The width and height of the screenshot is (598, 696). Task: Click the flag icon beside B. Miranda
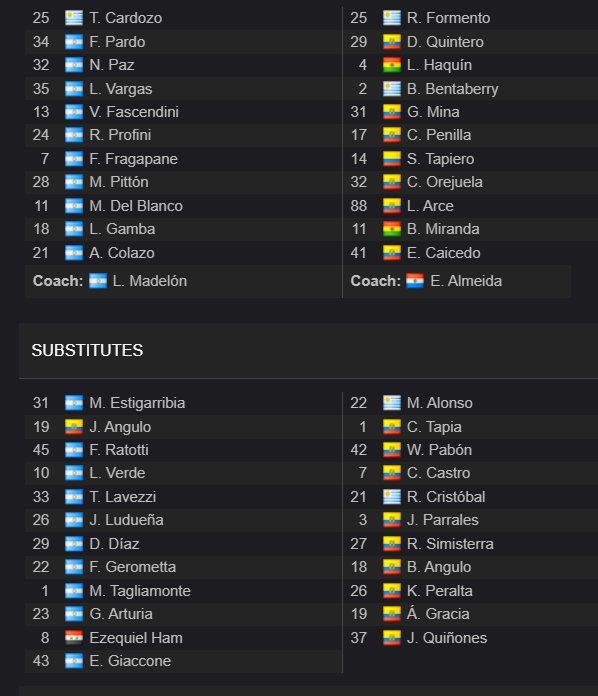tap(392, 229)
